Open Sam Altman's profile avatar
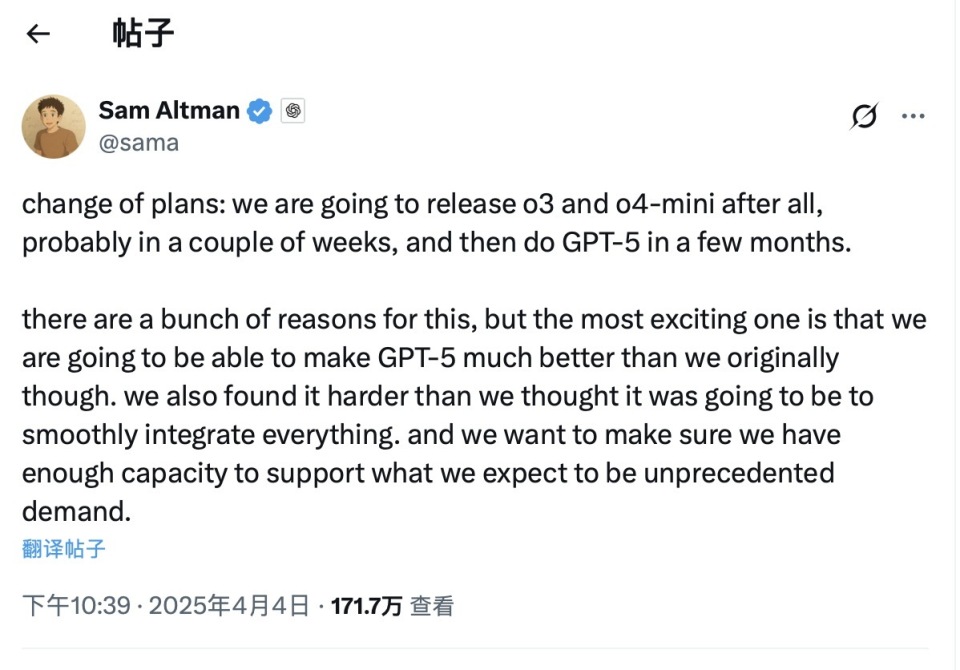This screenshot has height=670, width=960. [54, 126]
